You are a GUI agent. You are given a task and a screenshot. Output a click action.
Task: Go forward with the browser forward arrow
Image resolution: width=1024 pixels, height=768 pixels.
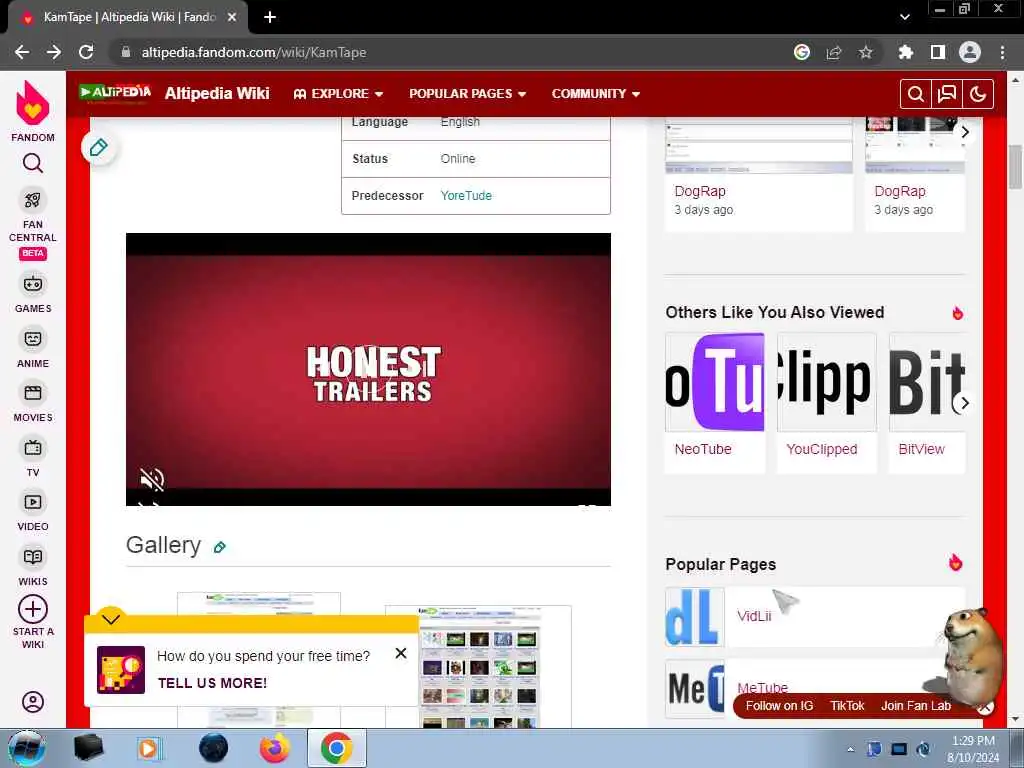(x=54, y=52)
